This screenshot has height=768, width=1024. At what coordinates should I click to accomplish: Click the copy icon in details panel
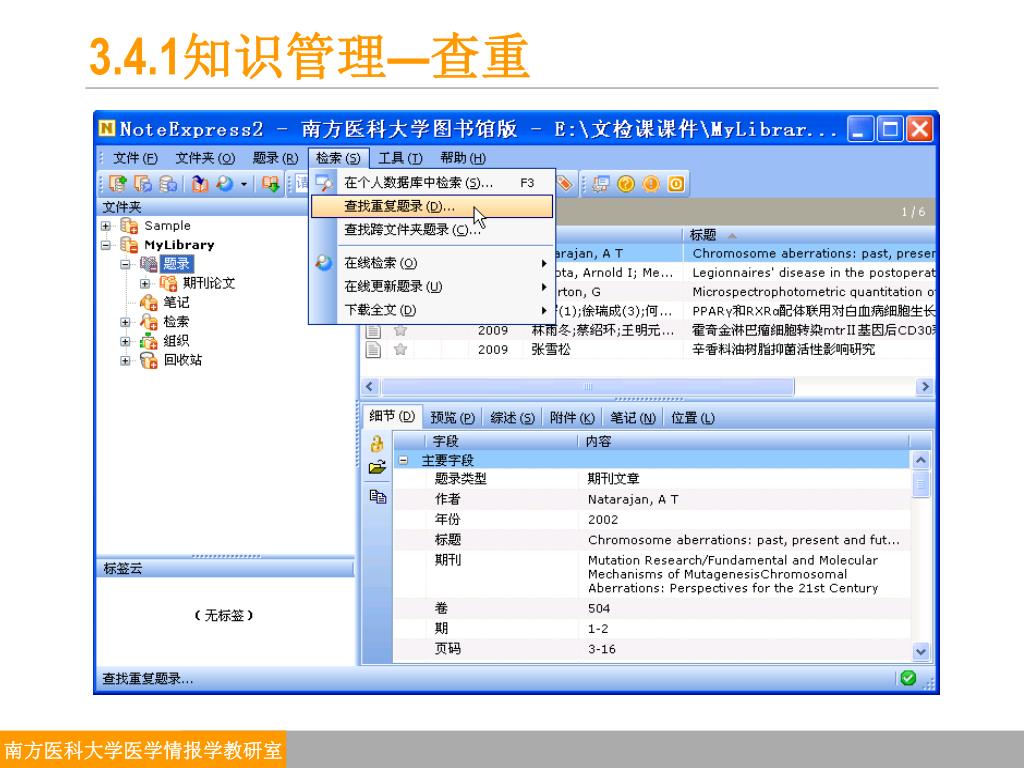(377, 496)
